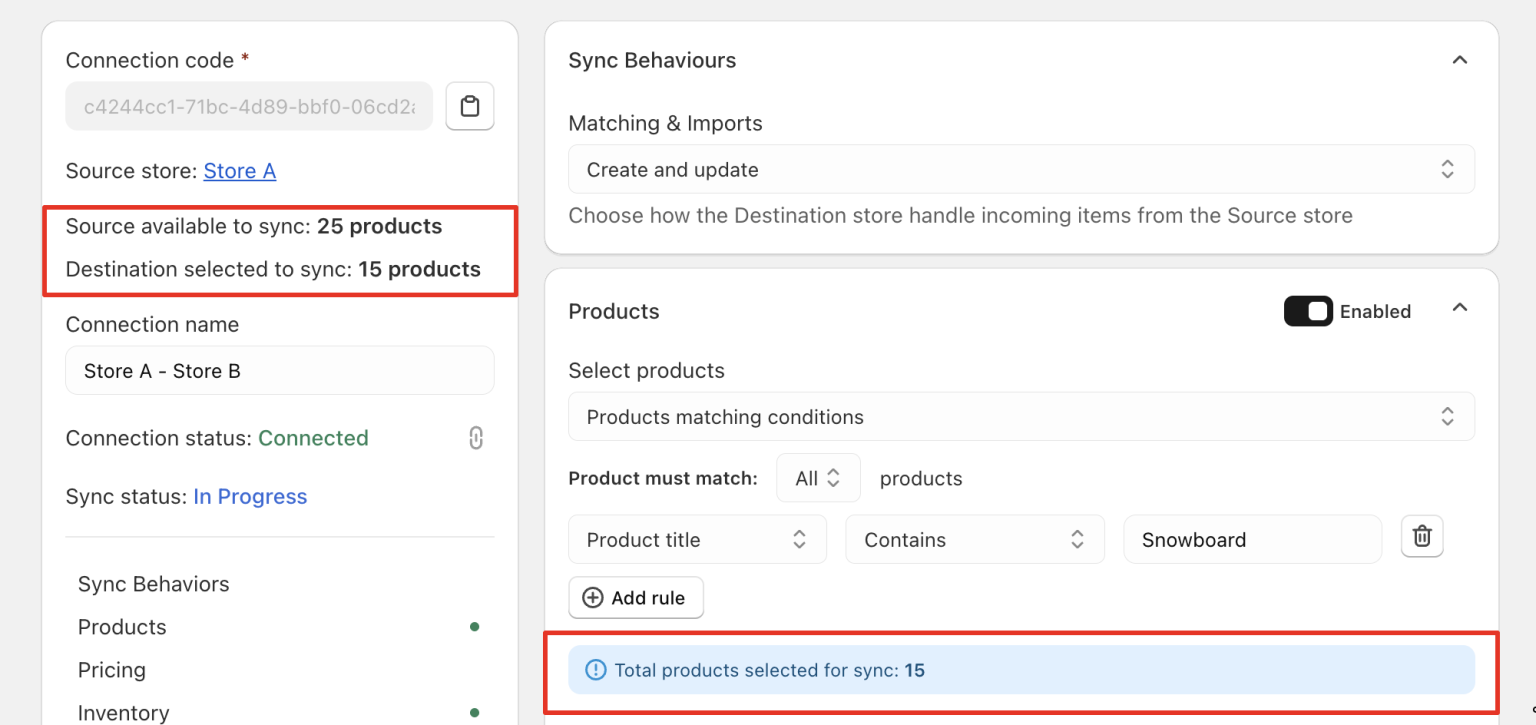Screen dimensions: 1536x725
Task: Click the Matching & Imports label
Action: (665, 124)
